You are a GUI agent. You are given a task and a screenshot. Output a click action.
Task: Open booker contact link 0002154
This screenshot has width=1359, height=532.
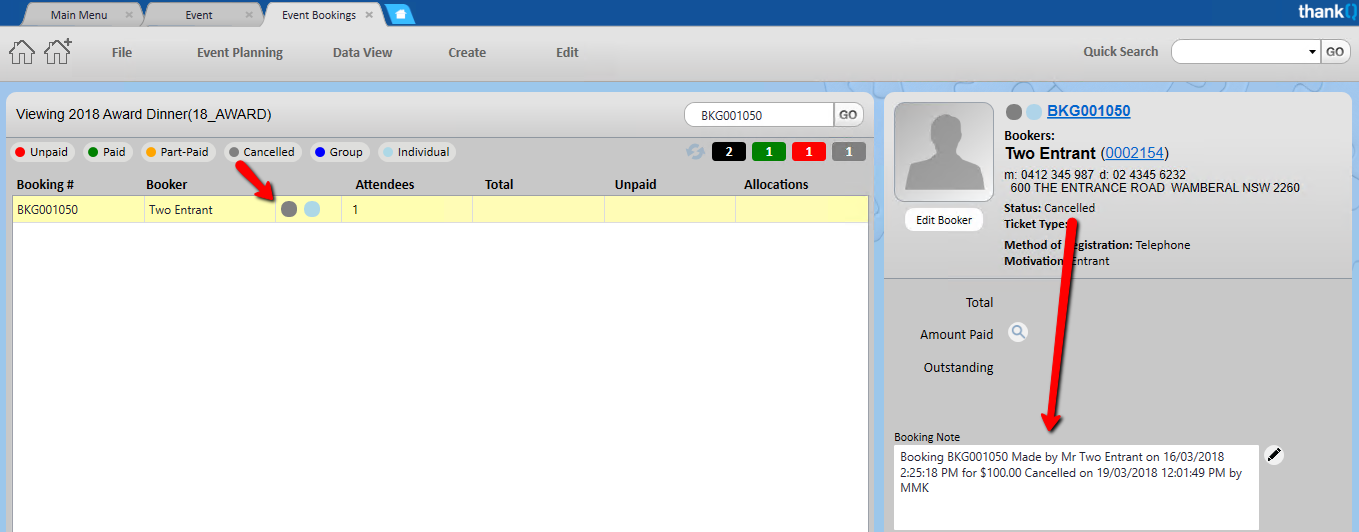click(x=1133, y=153)
